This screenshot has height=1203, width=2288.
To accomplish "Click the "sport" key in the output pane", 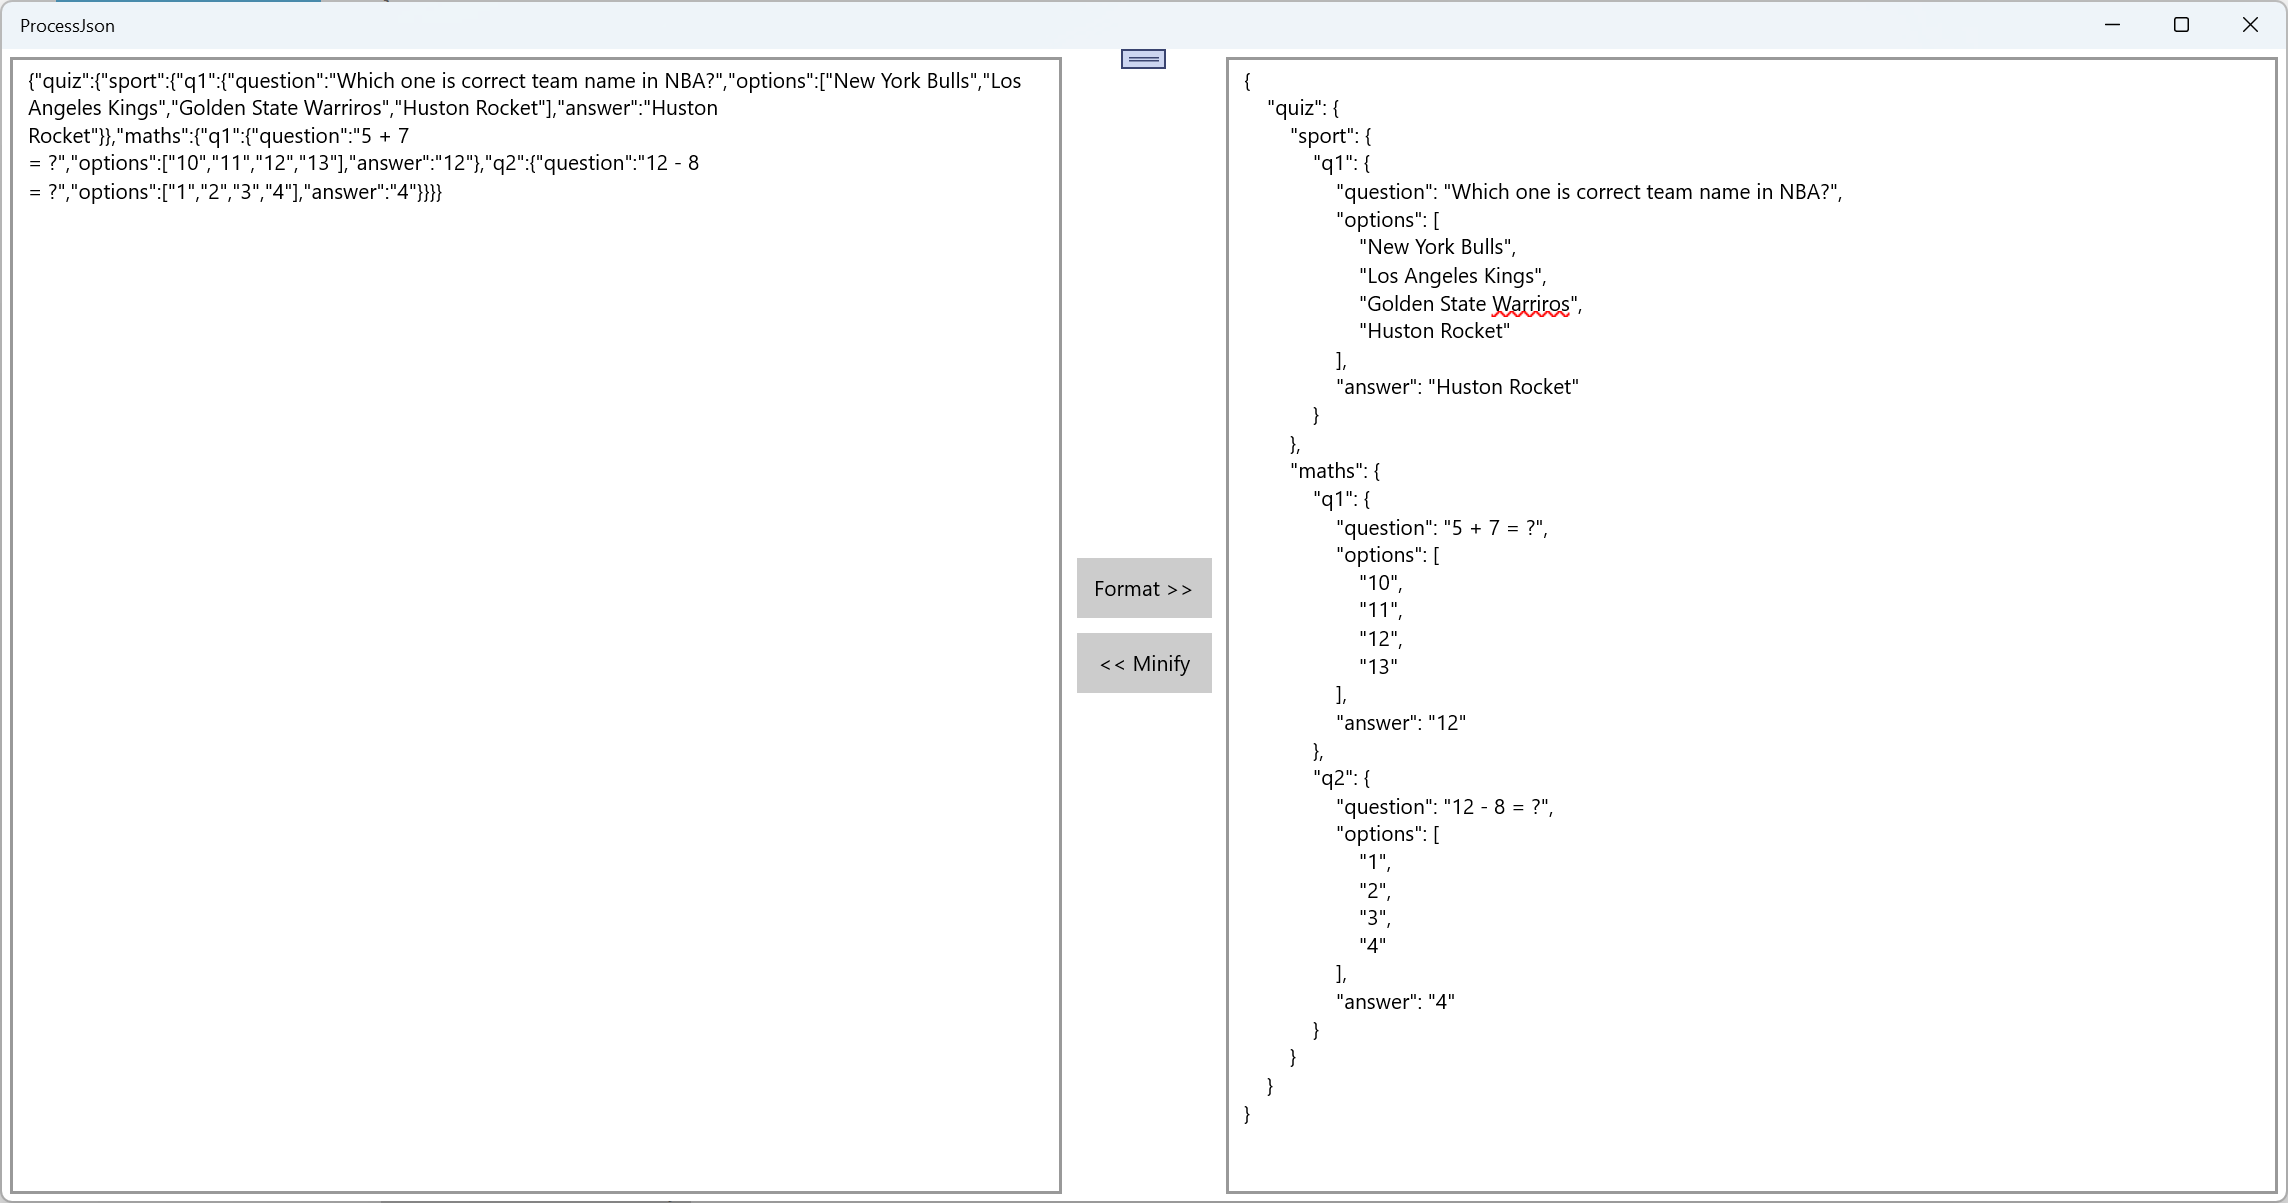I will [x=1320, y=135].
